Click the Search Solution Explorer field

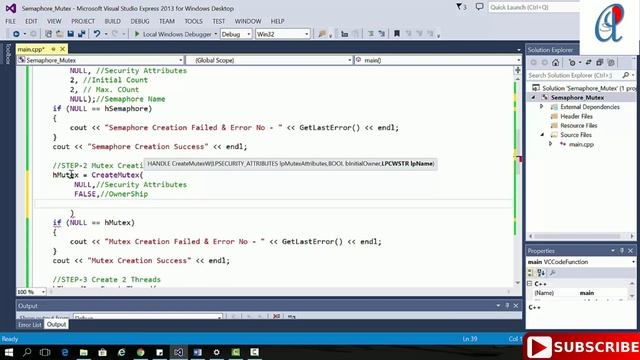click(x=574, y=76)
